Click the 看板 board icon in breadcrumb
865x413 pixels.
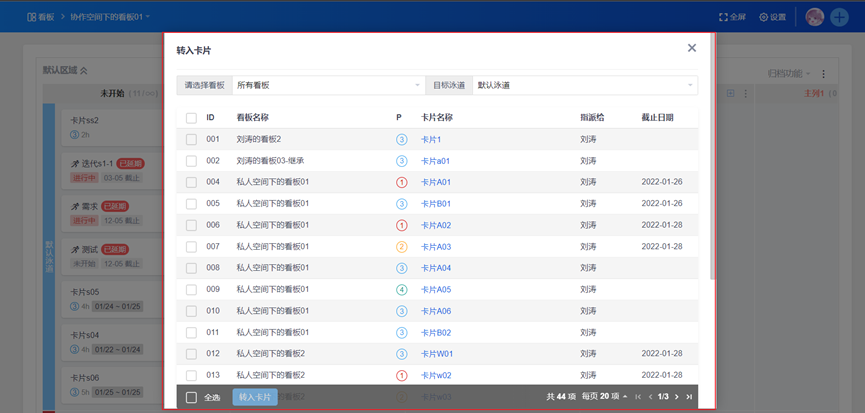(32, 17)
